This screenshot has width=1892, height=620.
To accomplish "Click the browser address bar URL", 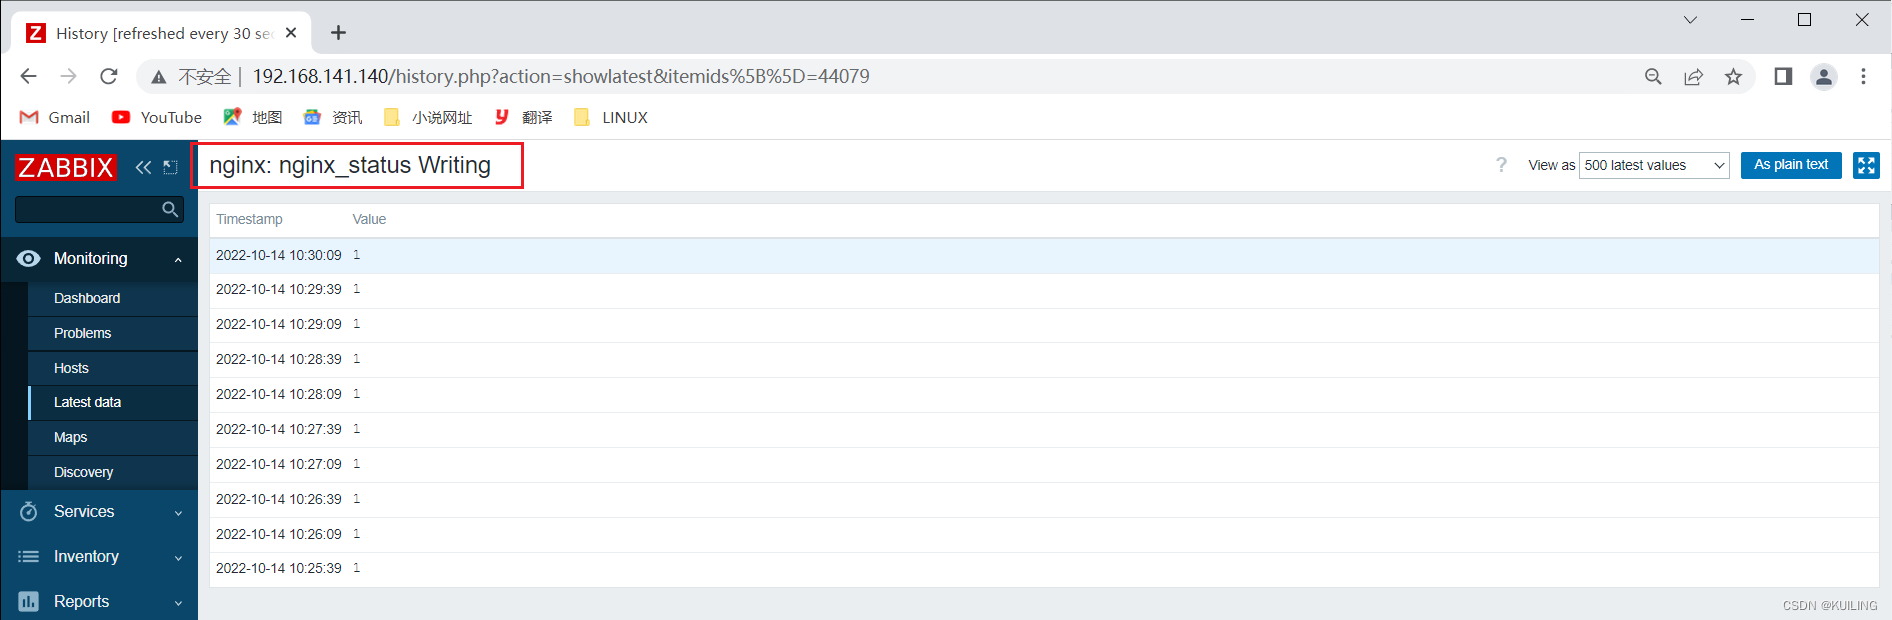I will click(561, 76).
